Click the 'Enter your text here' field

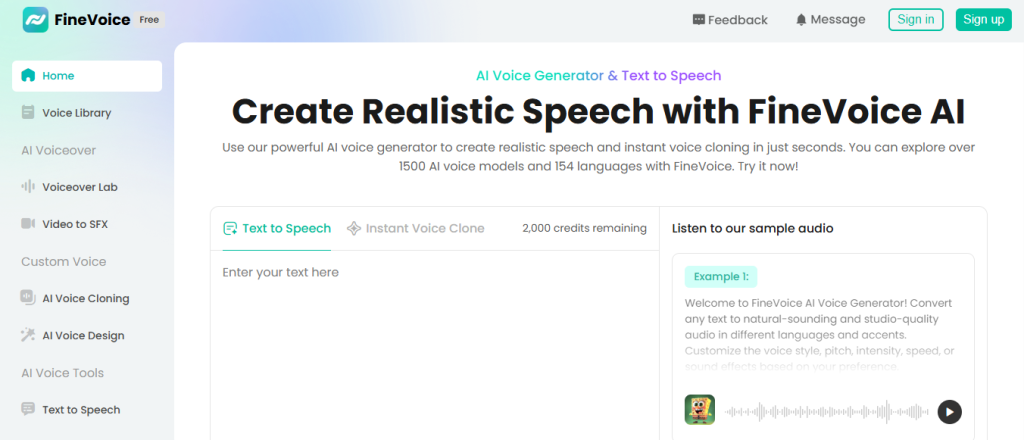pyautogui.click(x=434, y=346)
